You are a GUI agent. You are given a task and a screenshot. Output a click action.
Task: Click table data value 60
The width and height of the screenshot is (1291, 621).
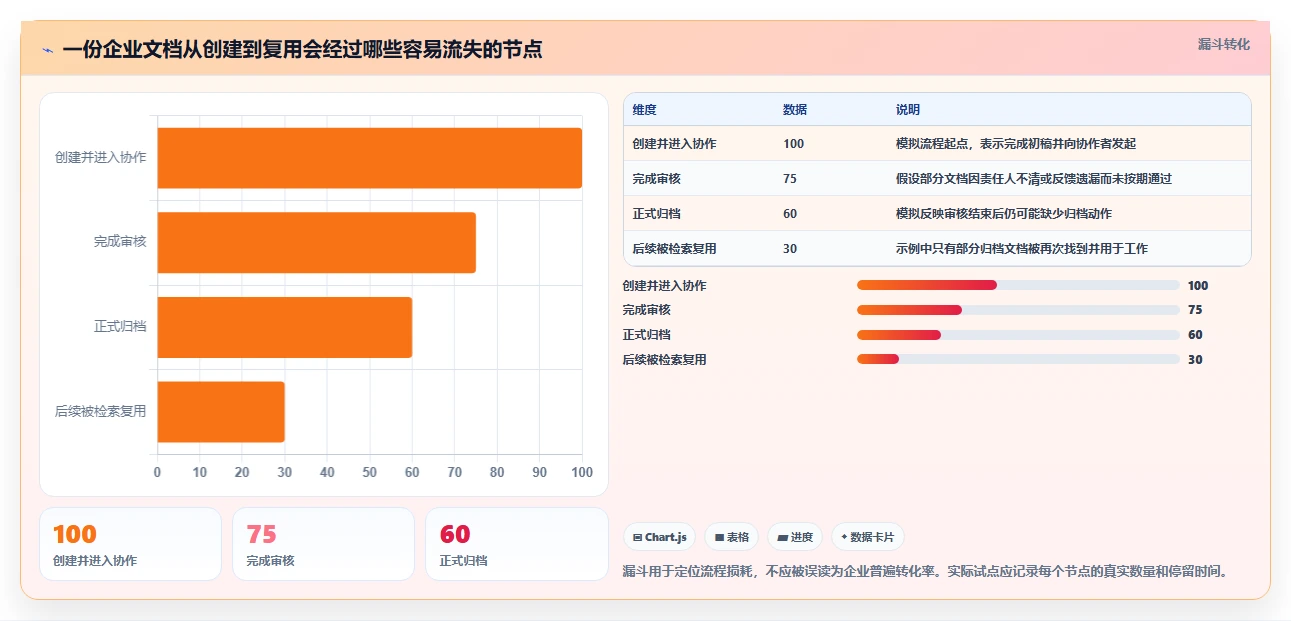[x=790, y=214]
